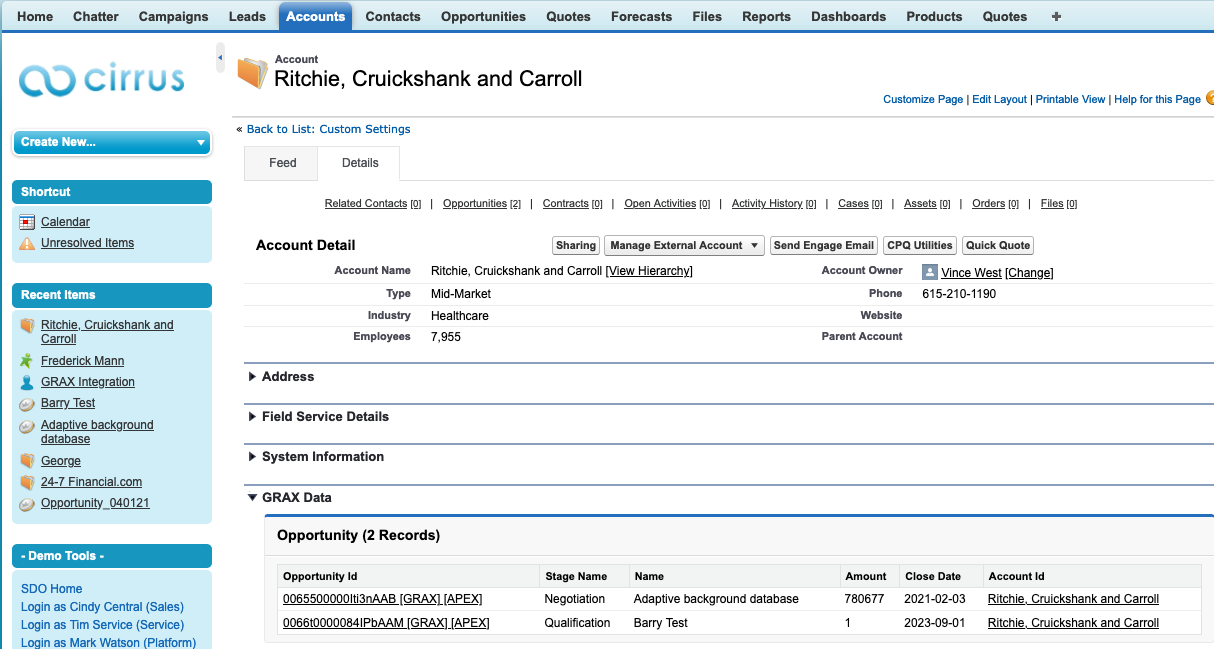
Task: Click the Amount value 780677
Action: (x=865, y=599)
